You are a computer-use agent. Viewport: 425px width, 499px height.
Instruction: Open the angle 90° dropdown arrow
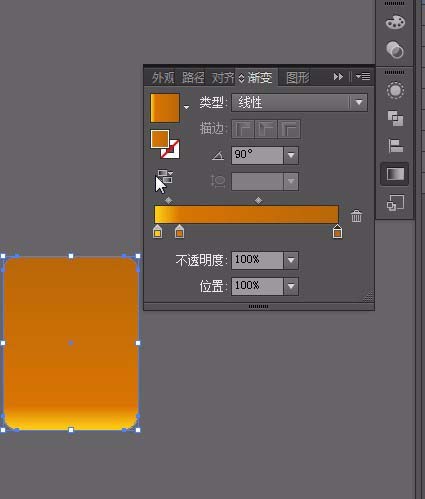click(x=291, y=155)
